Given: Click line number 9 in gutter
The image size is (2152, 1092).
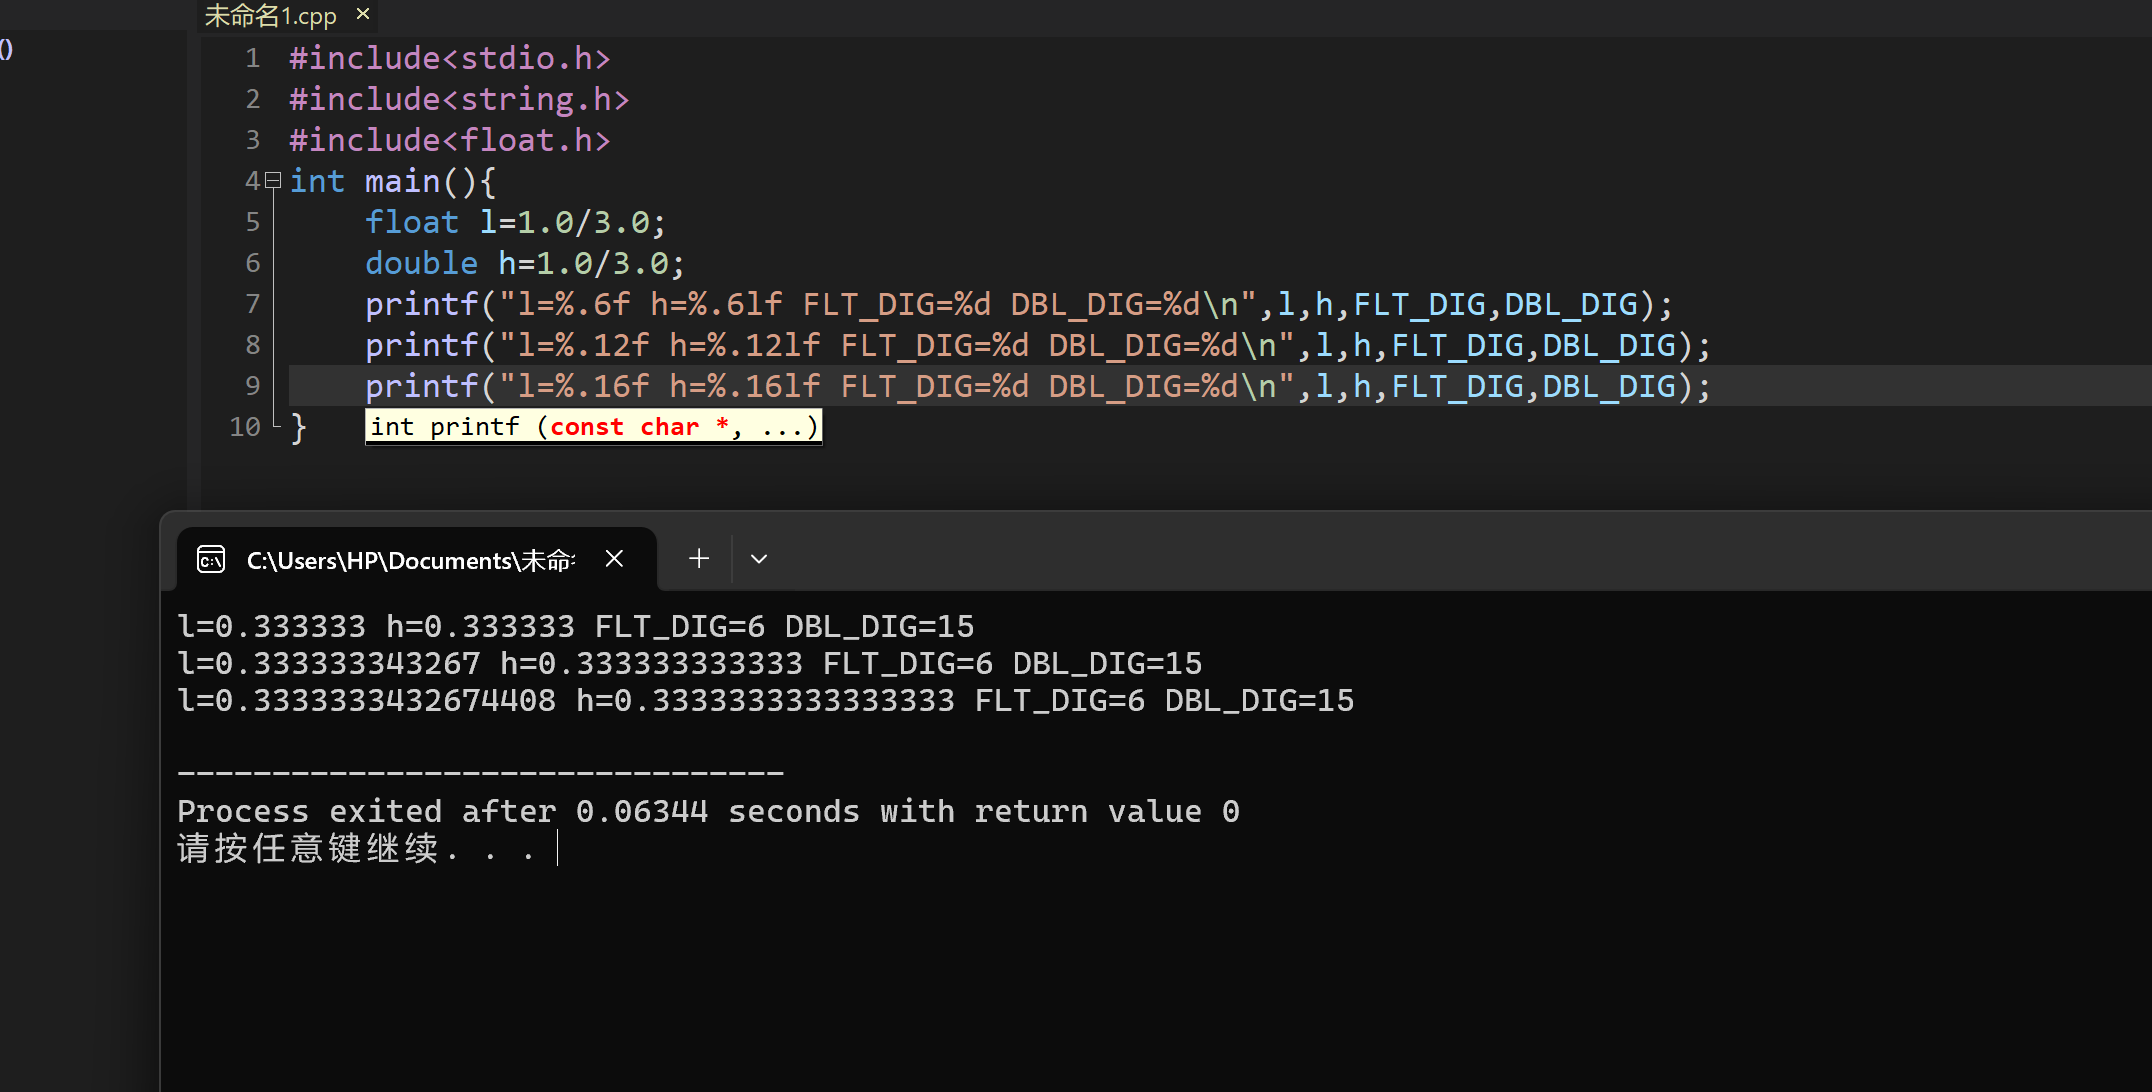Looking at the screenshot, I should click(252, 386).
